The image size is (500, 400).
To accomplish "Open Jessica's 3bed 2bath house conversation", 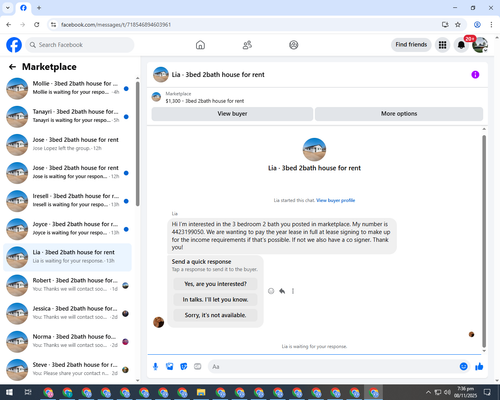I will [67, 314].
